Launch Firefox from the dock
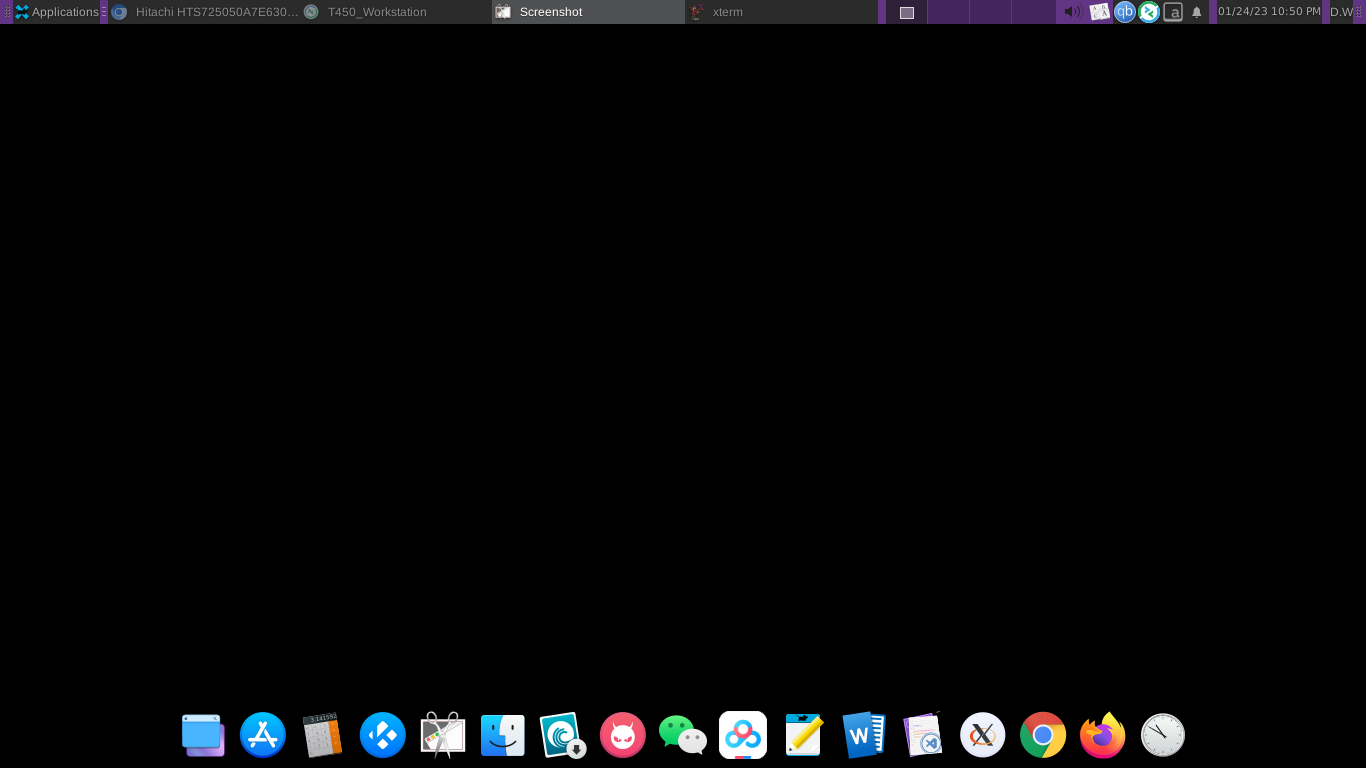Screen dimensions: 1366x768 (1103, 735)
